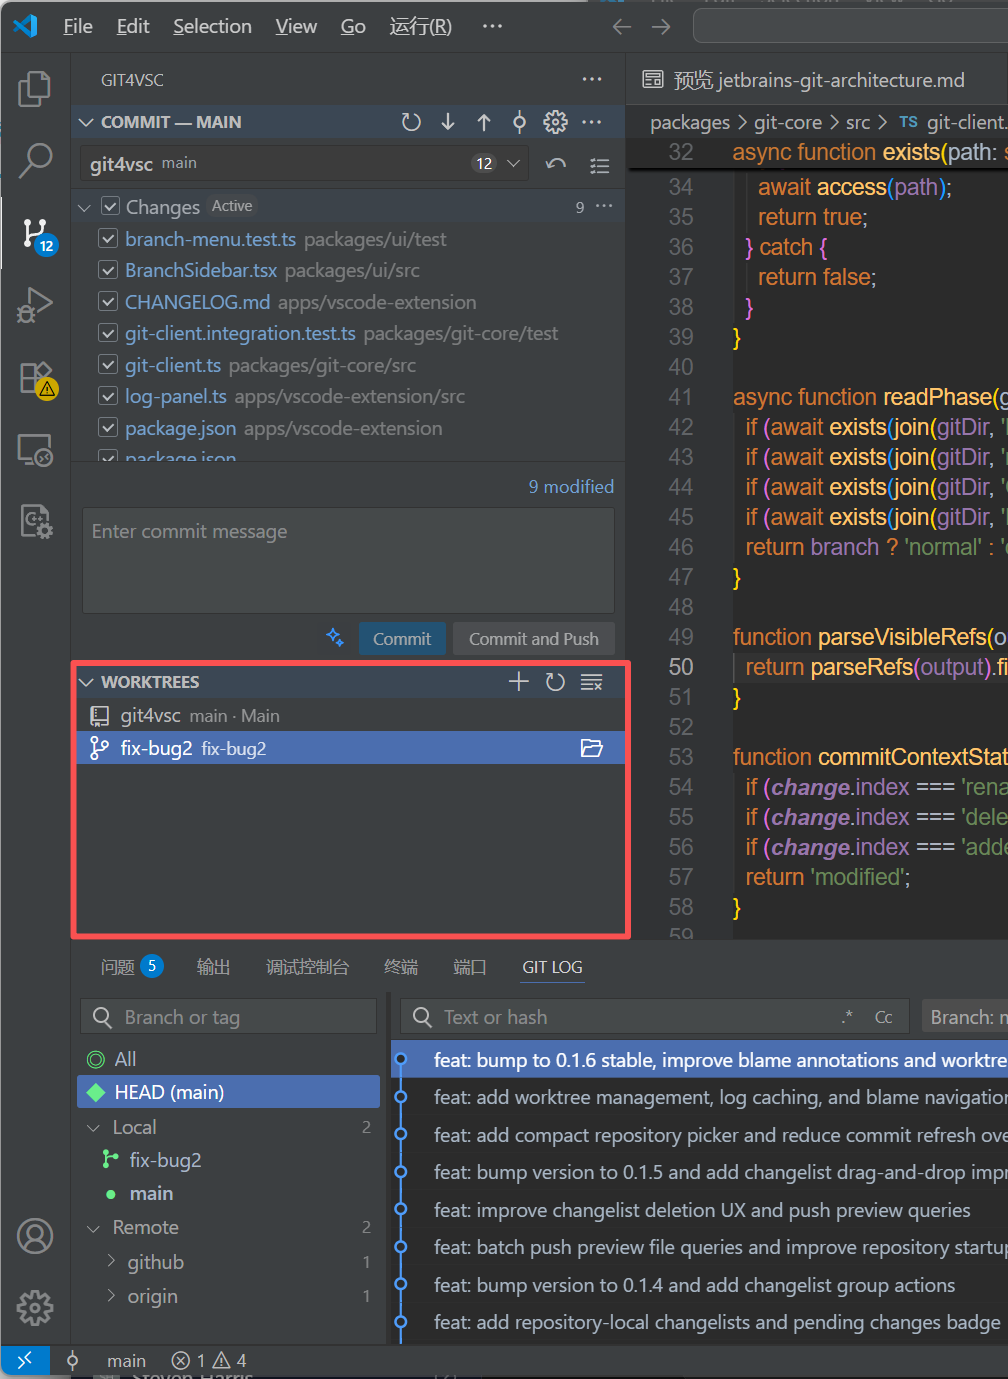
Task: Open the git4vsc repository dropdown arrow
Action: [x=513, y=163]
